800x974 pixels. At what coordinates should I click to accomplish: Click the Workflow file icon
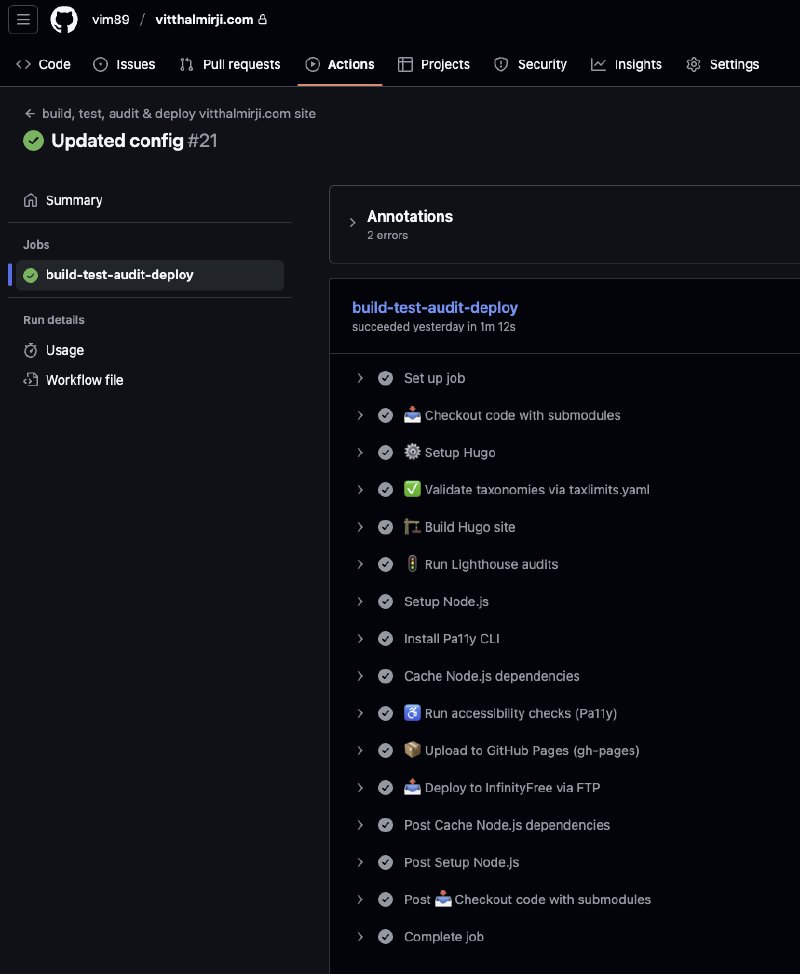[x=30, y=380]
